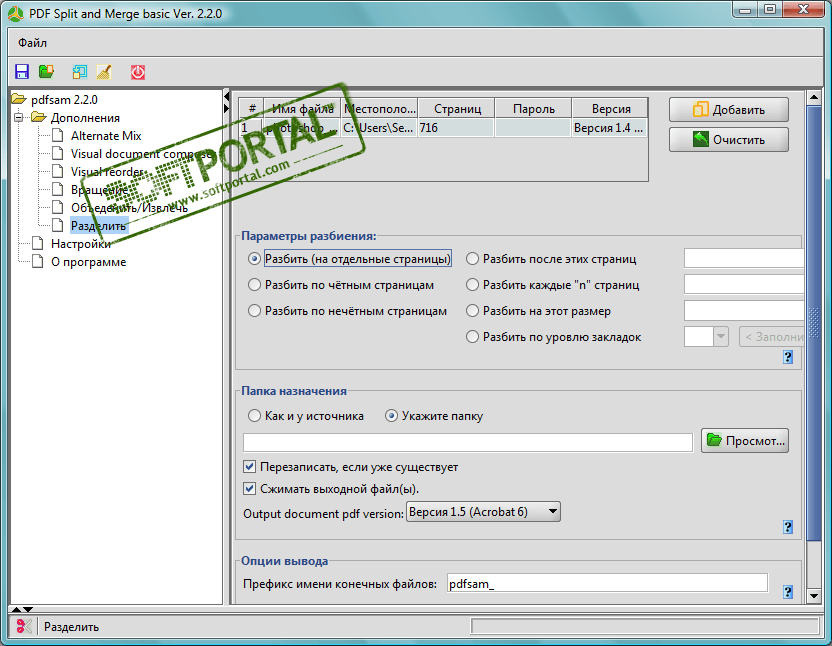Click the О программе page icon
Screen dimensions: 832x646
click(38, 262)
